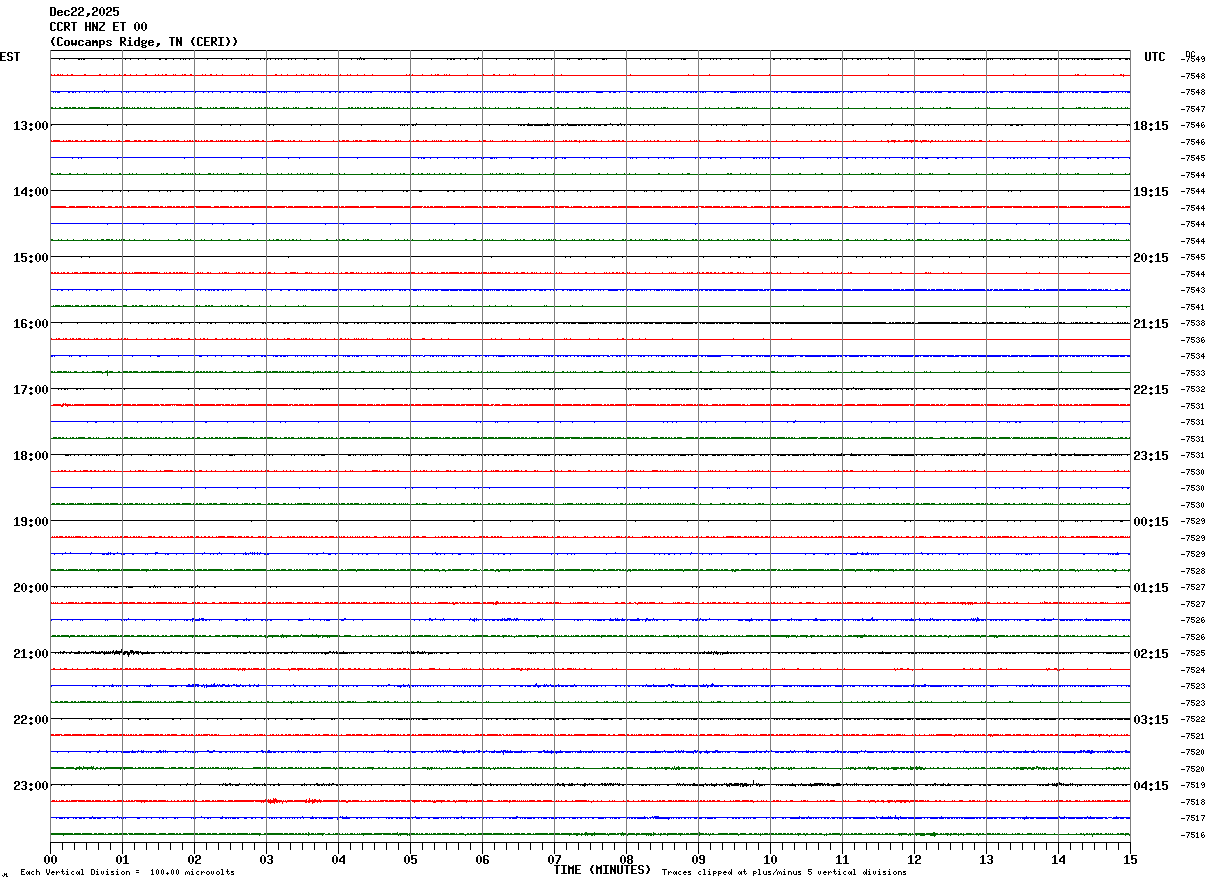Click minute label 04 on time axis

click(339, 859)
